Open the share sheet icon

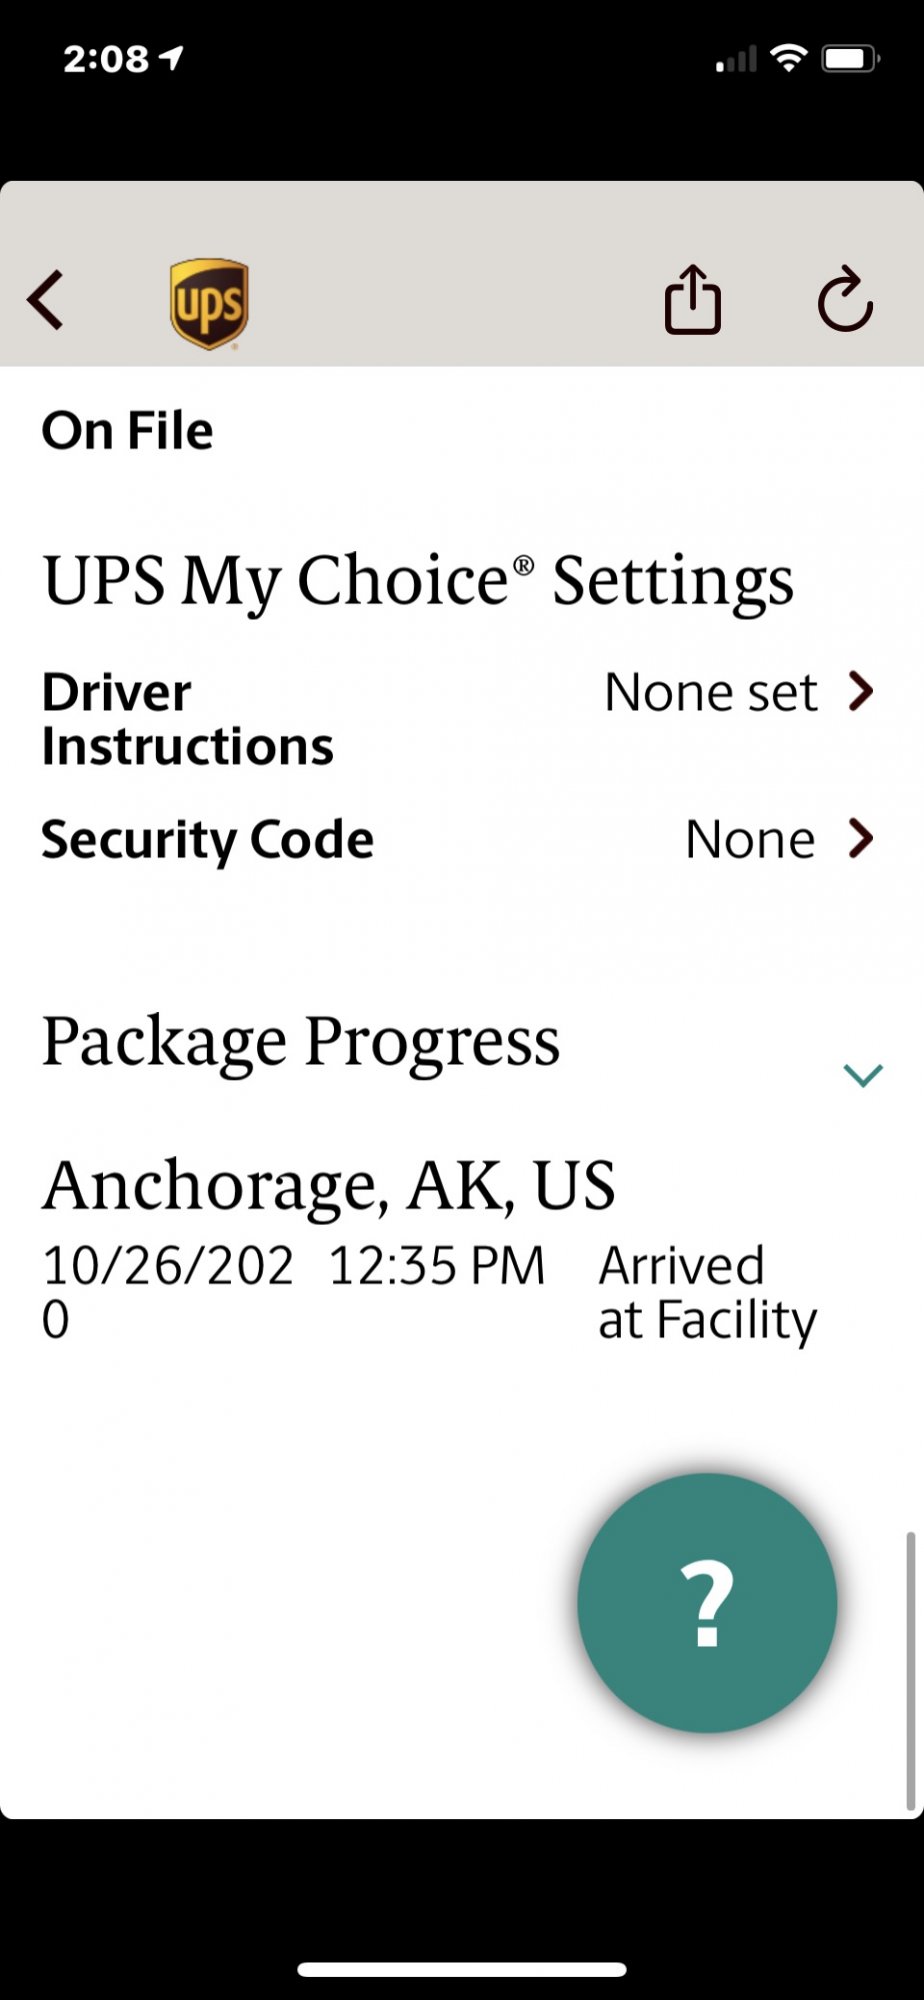692,299
